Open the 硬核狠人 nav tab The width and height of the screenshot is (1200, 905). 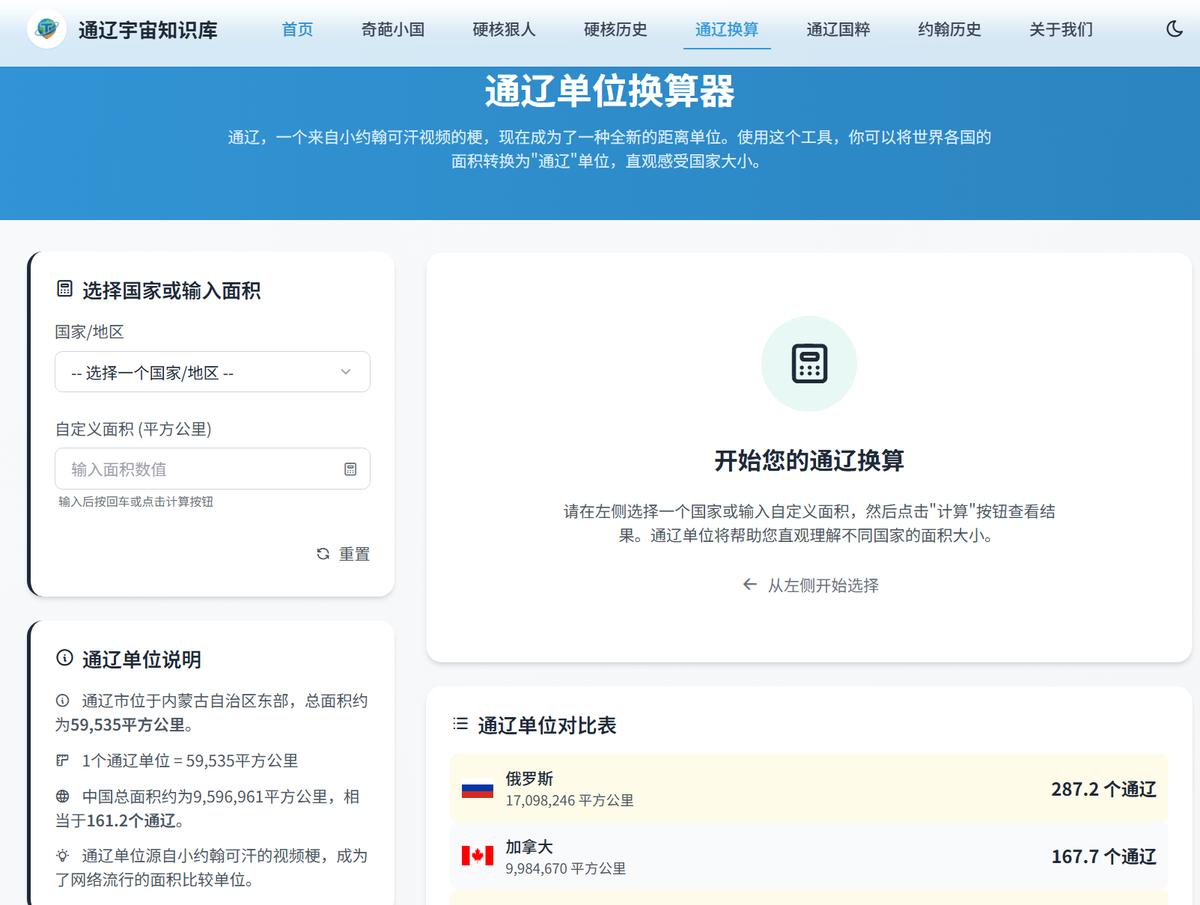pos(504,30)
